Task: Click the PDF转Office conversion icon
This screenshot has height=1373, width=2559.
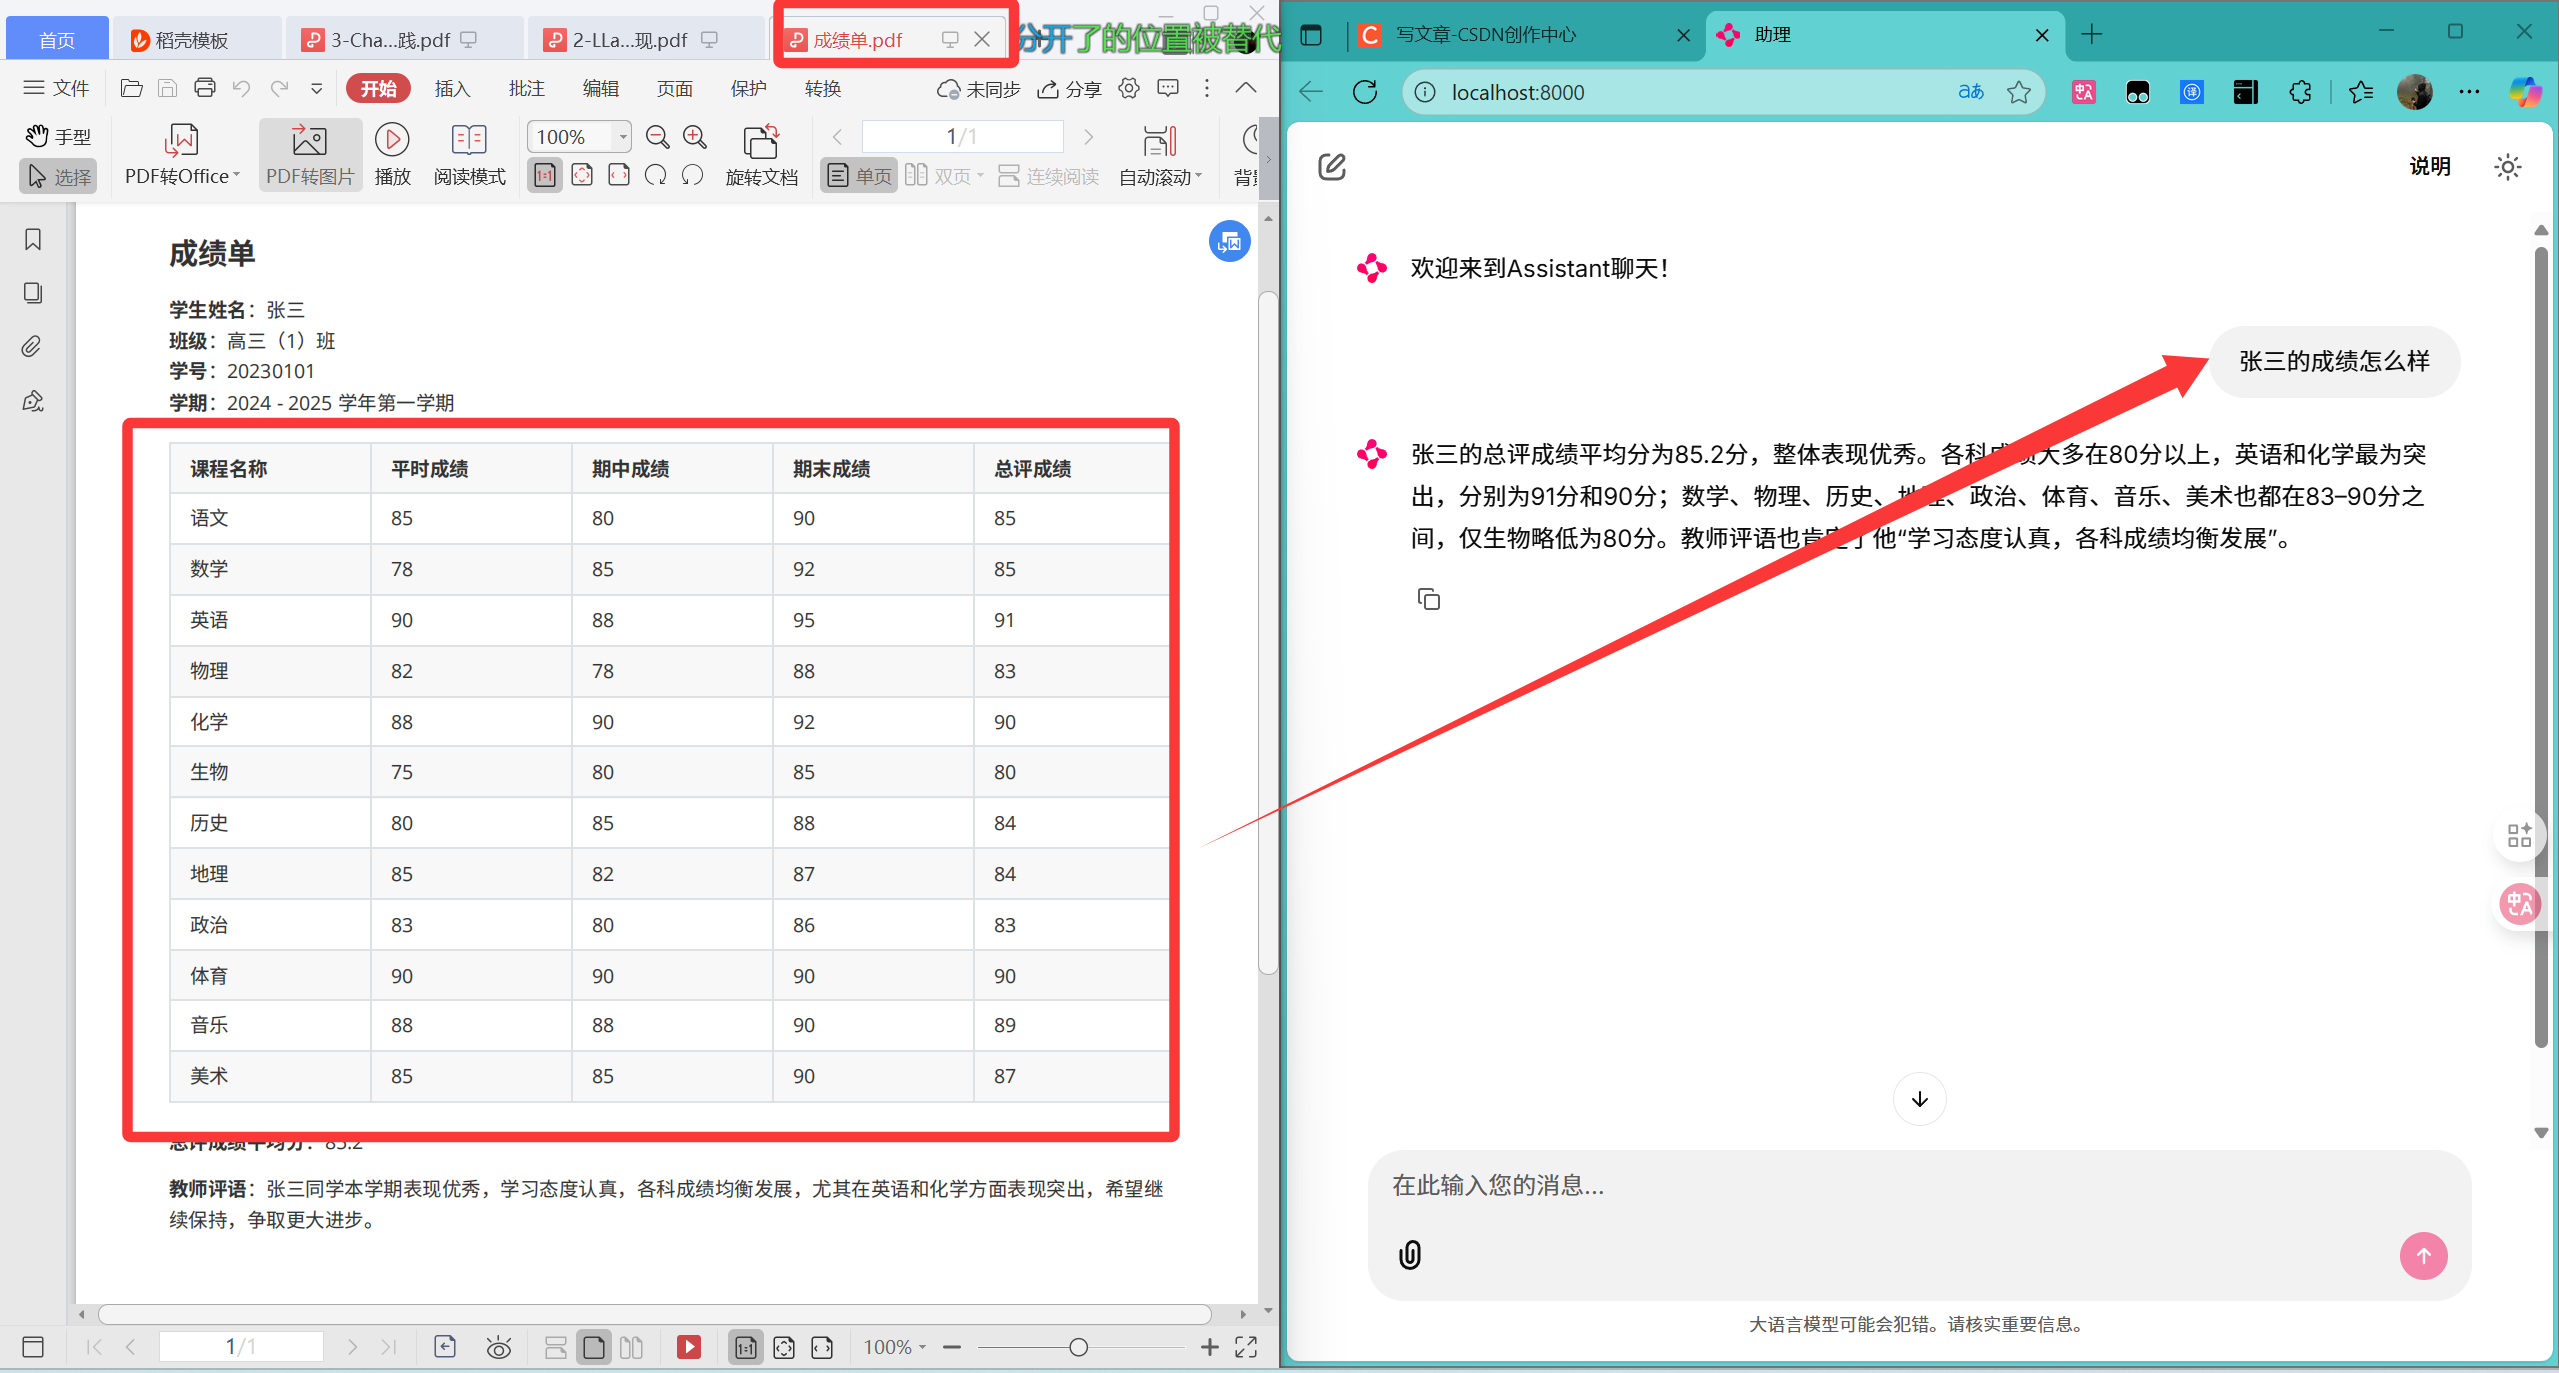Action: (181, 141)
